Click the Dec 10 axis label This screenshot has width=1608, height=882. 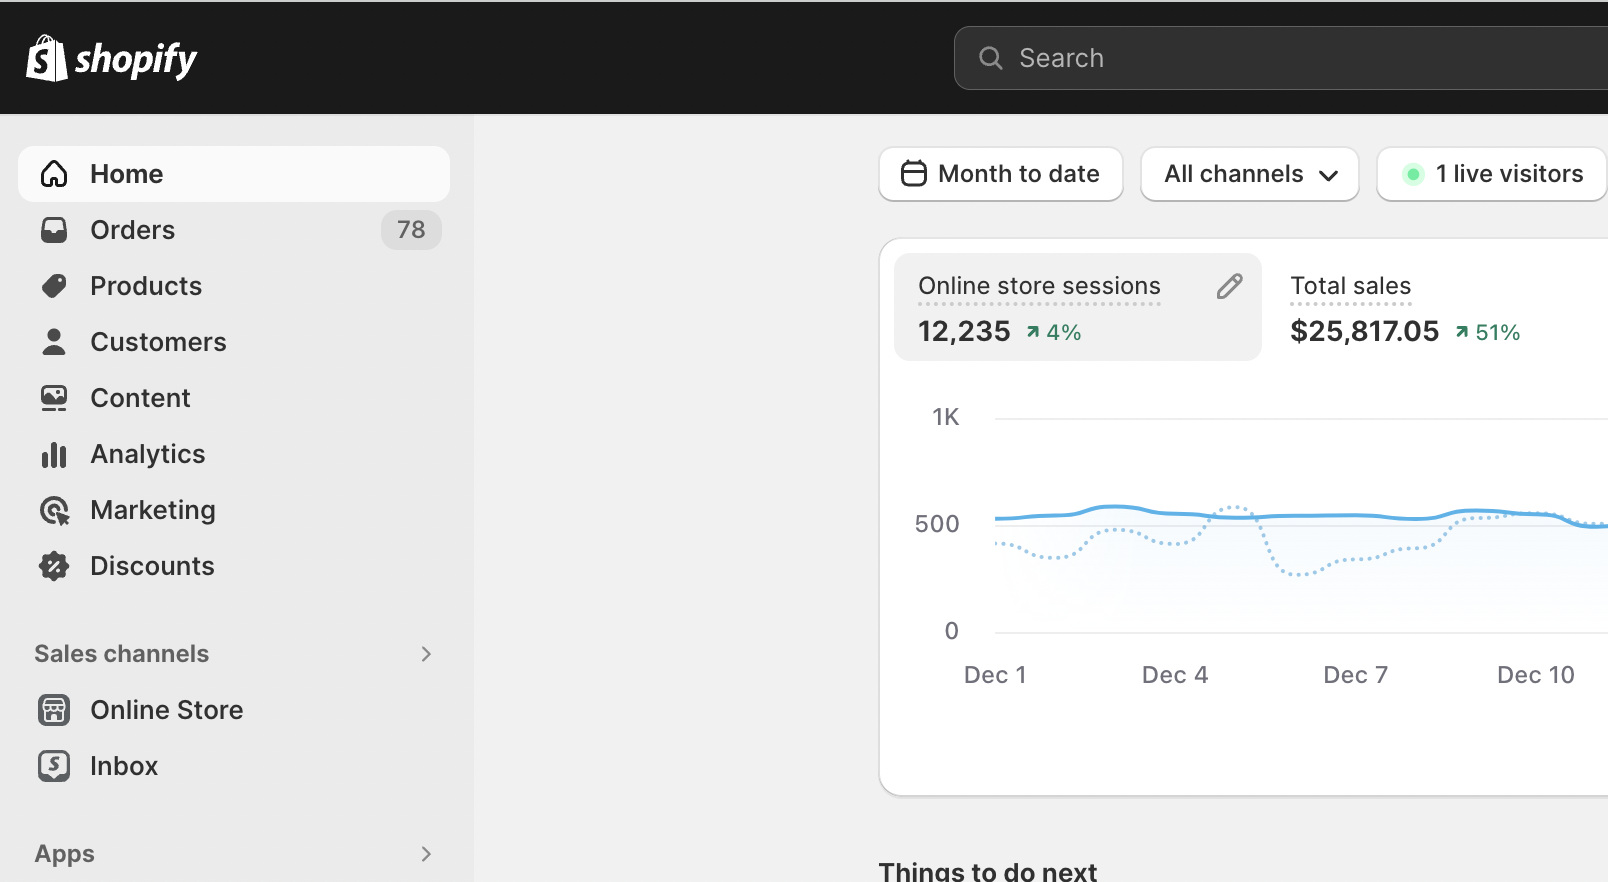click(1536, 675)
